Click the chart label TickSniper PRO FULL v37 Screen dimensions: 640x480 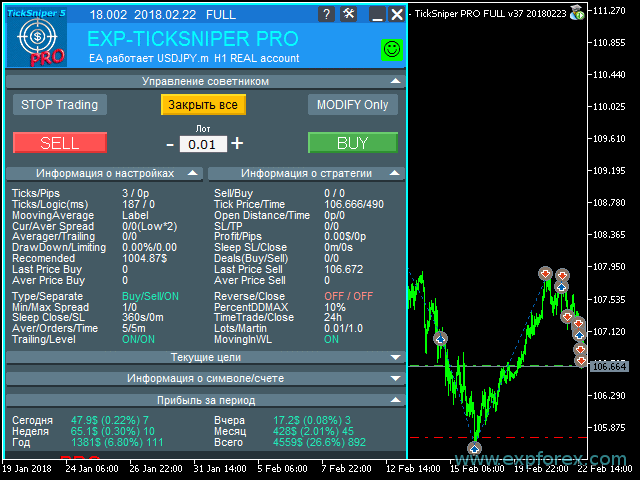[x=490, y=13]
